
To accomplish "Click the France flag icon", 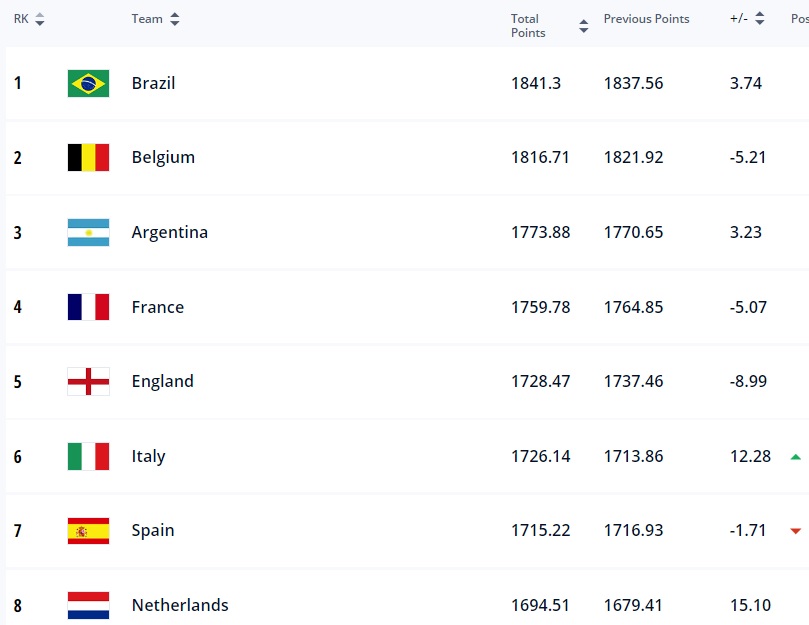I will coord(88,306).
